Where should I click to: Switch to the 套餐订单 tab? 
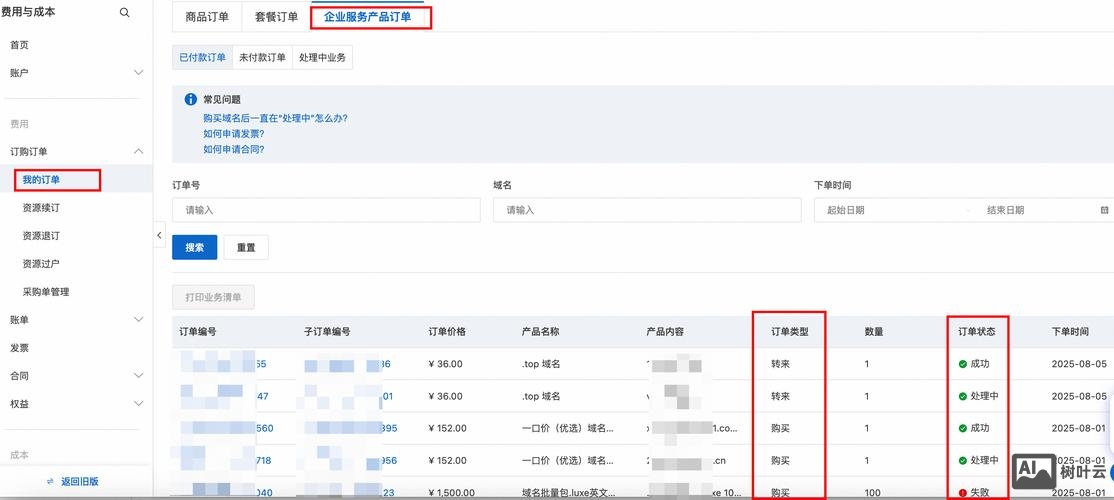click(276, 17)
